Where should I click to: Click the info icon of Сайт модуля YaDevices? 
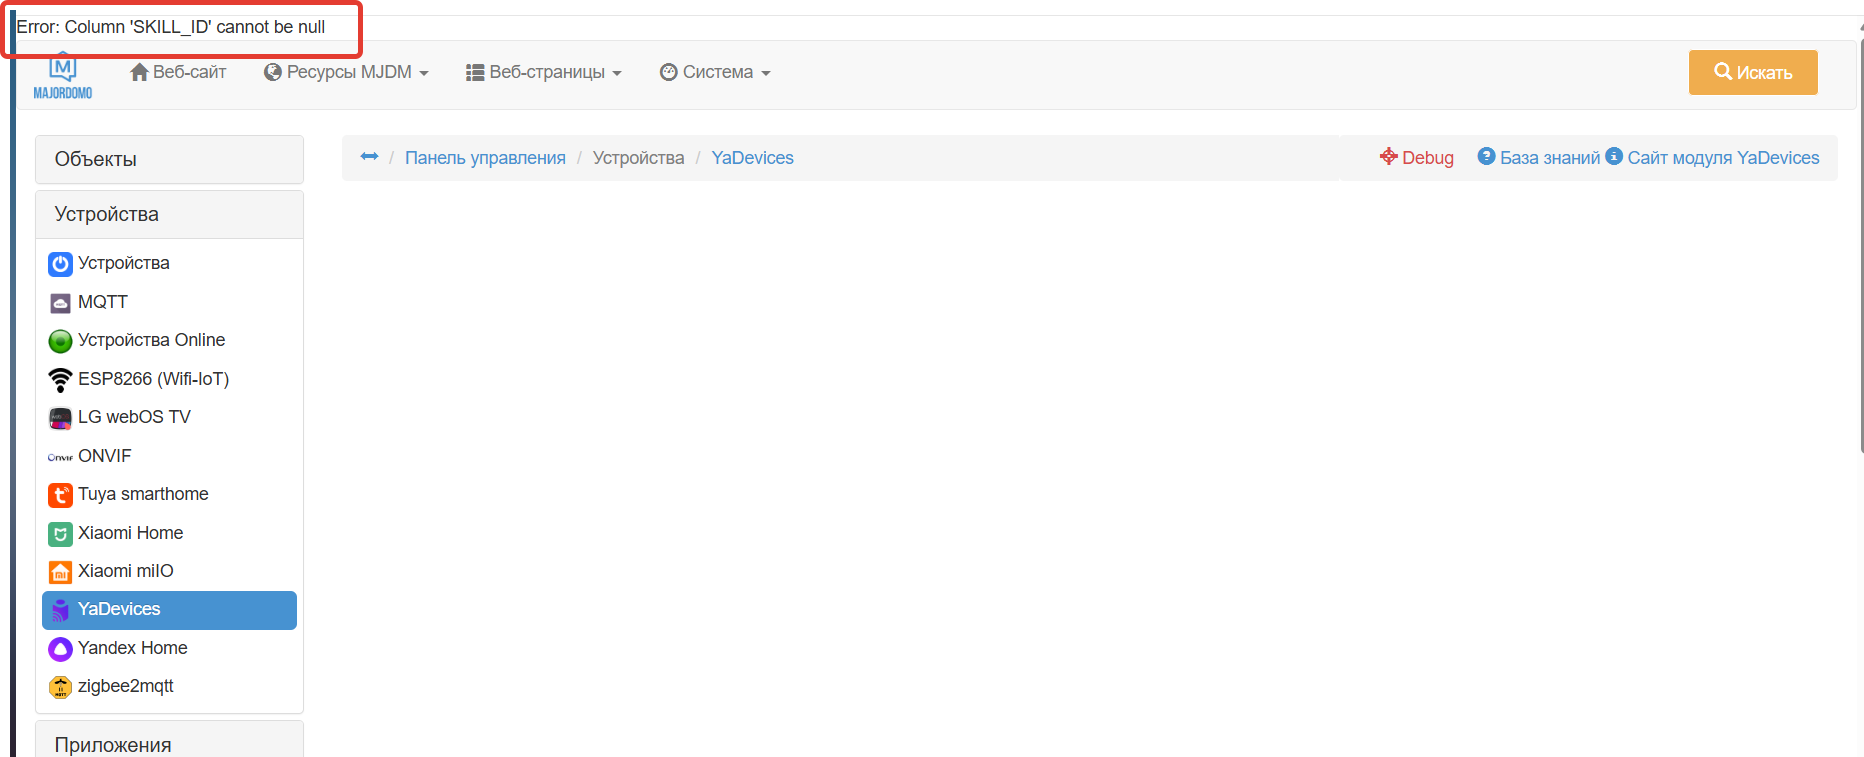tap(1614, 156)
